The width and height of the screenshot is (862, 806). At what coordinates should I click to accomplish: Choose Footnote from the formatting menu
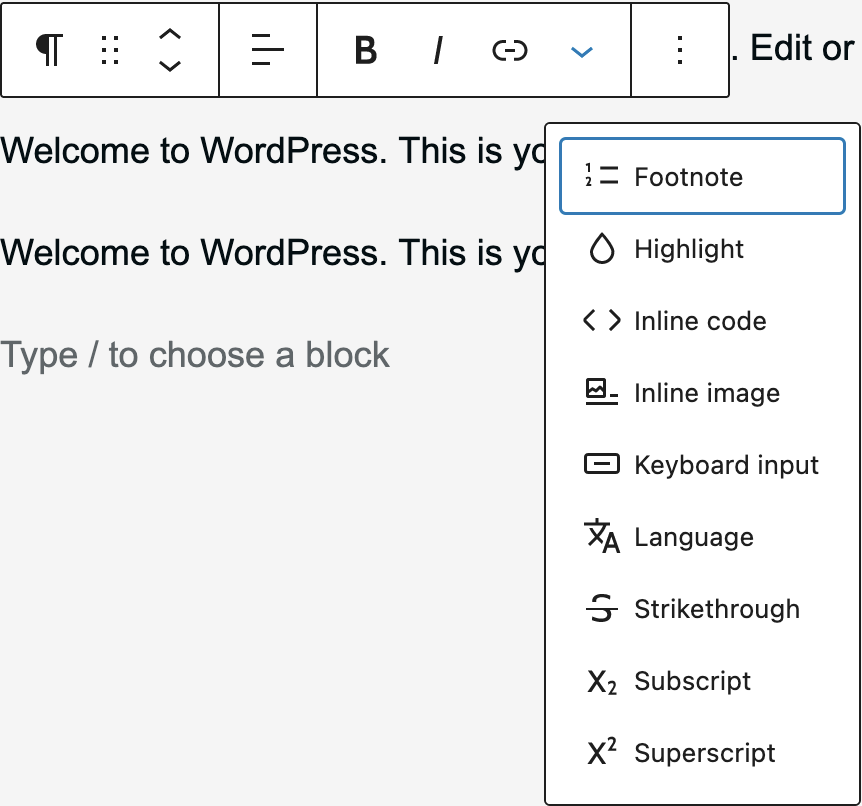(702, 176)
